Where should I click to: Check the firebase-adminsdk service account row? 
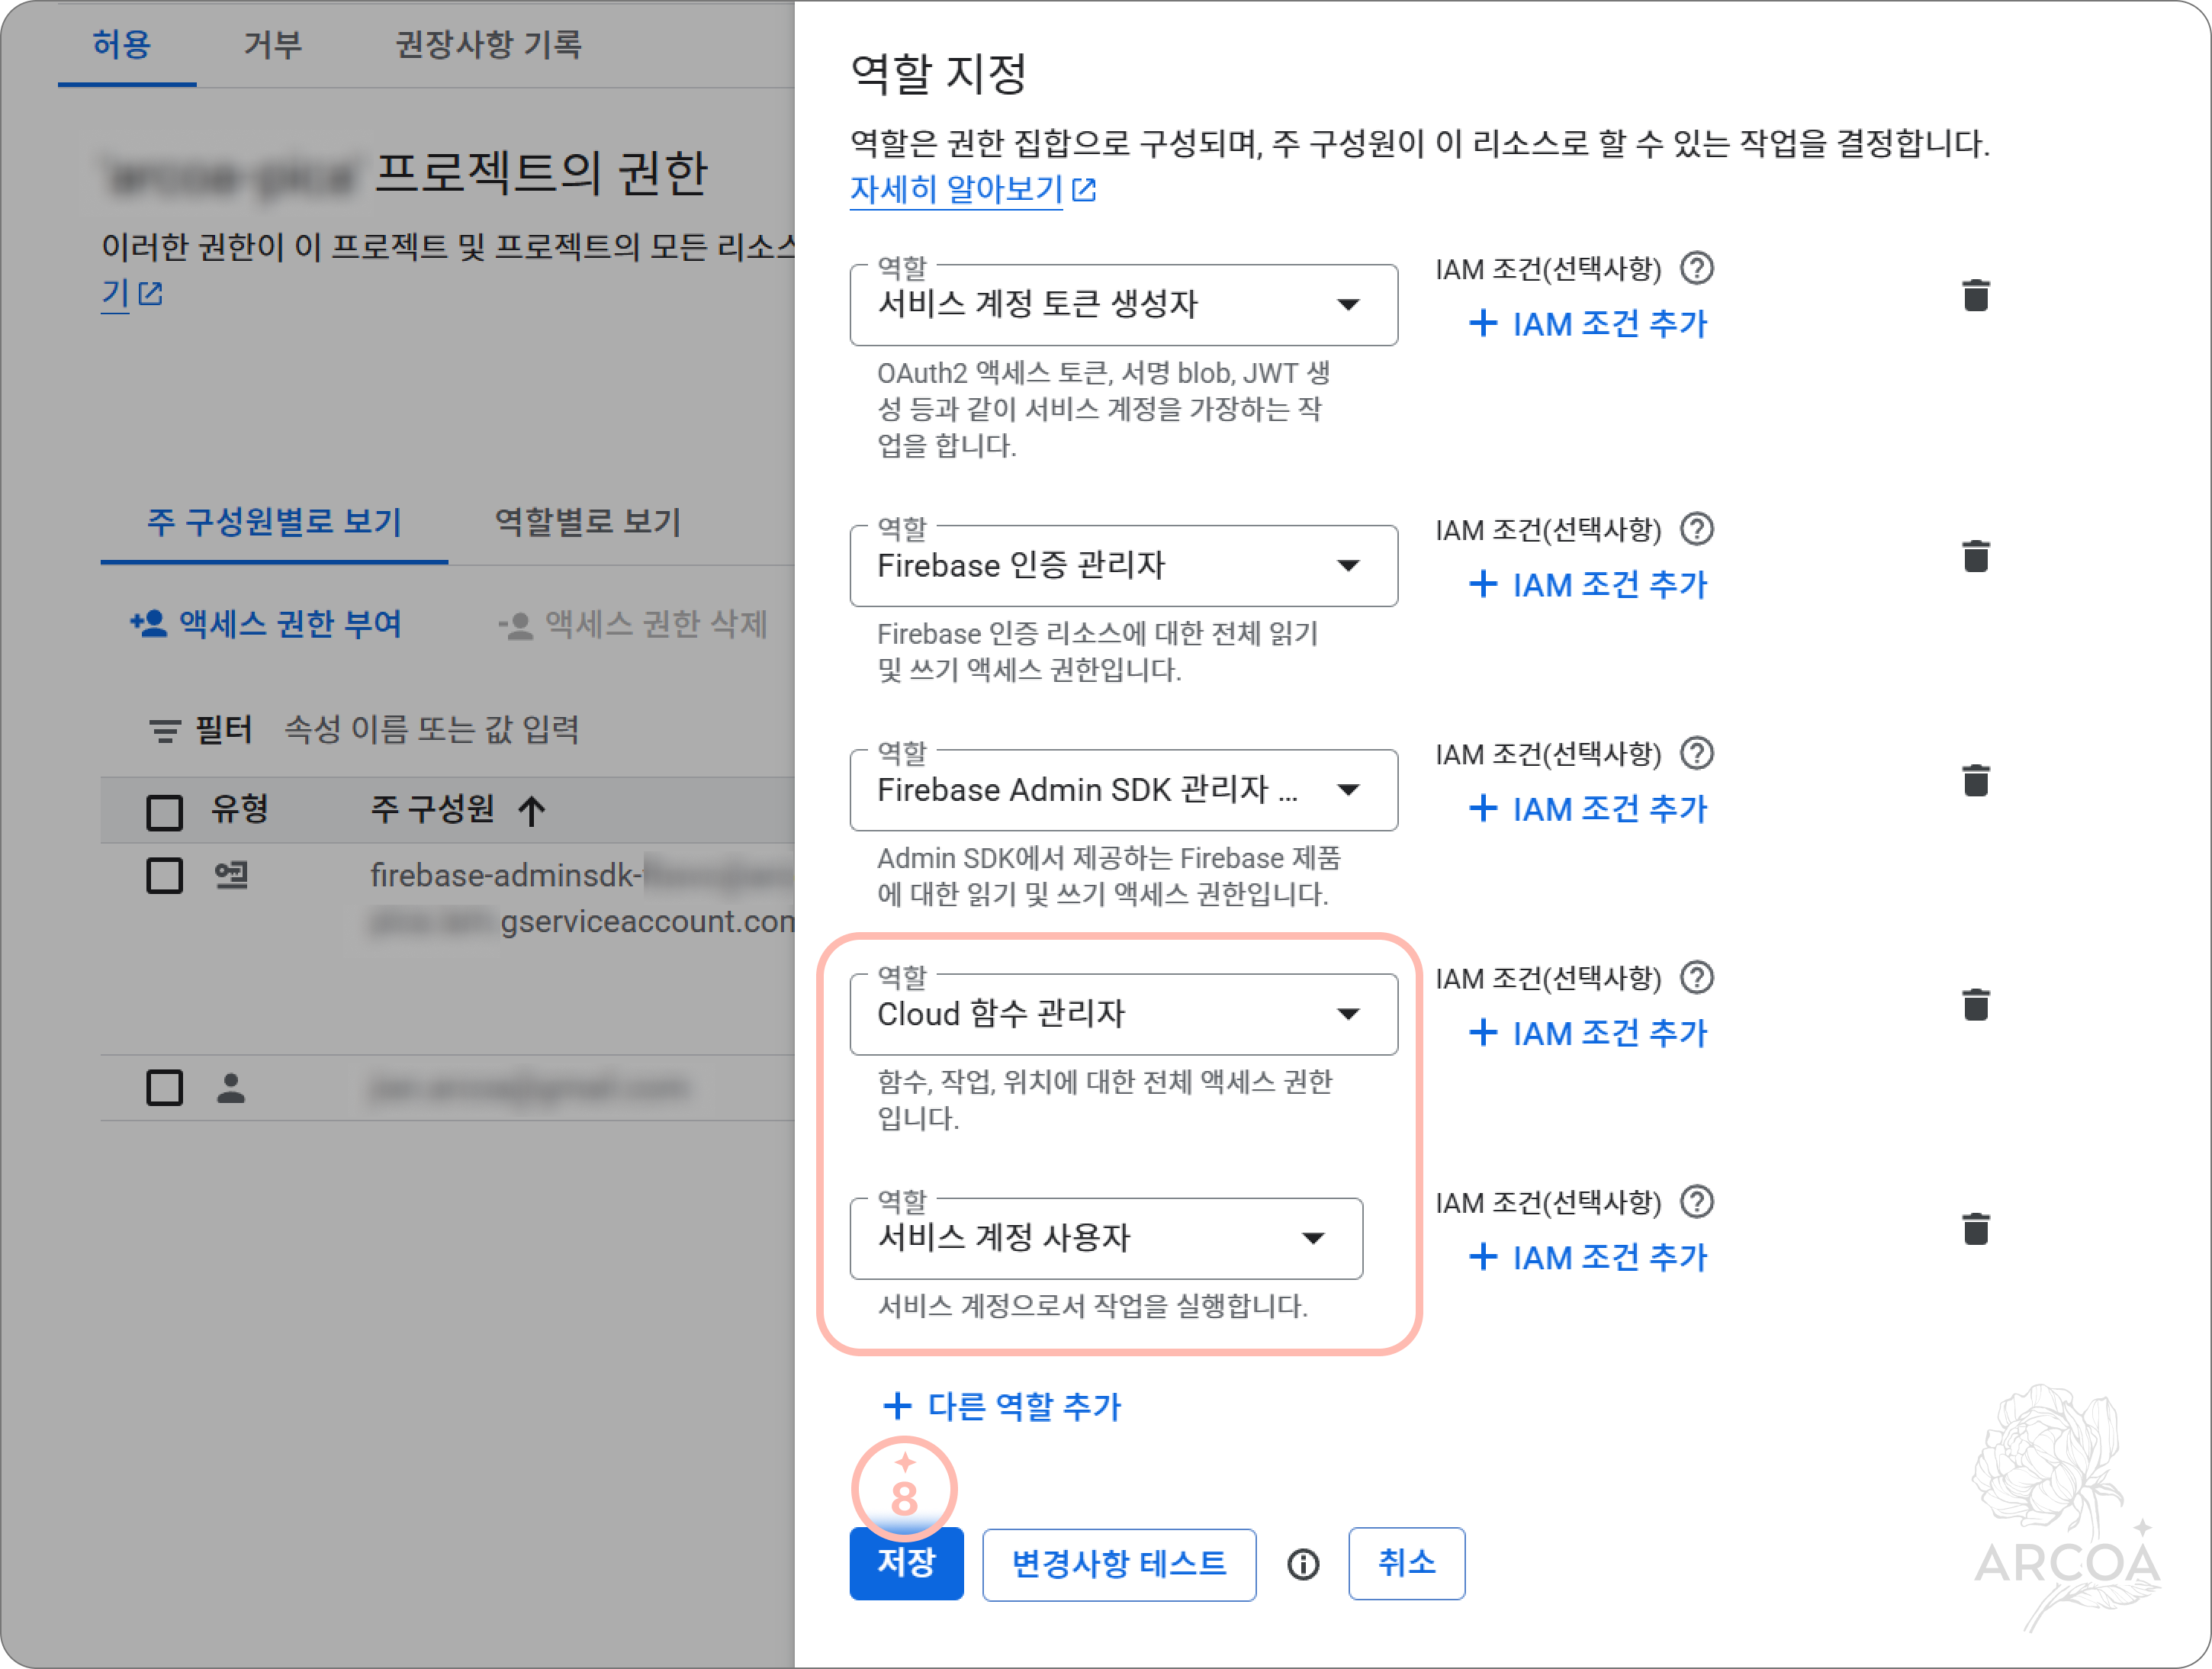click(165, 876)
